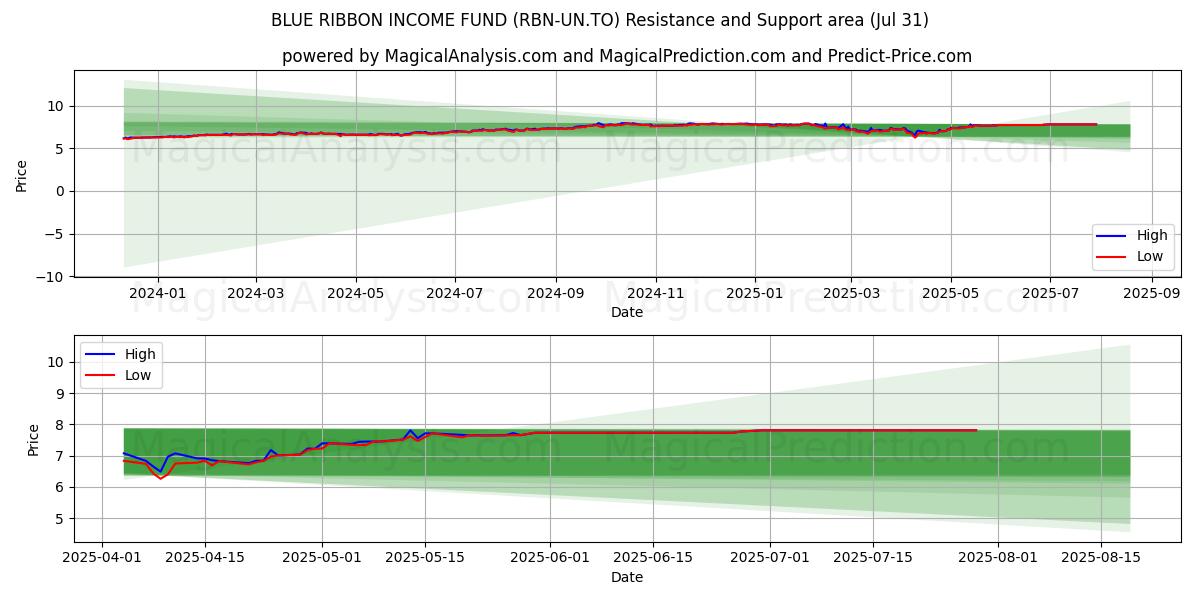The height and width of the screenshot is (600, 1200).
Task: Click the '2025-08-15' date tick label
Action: point(1101,560)
